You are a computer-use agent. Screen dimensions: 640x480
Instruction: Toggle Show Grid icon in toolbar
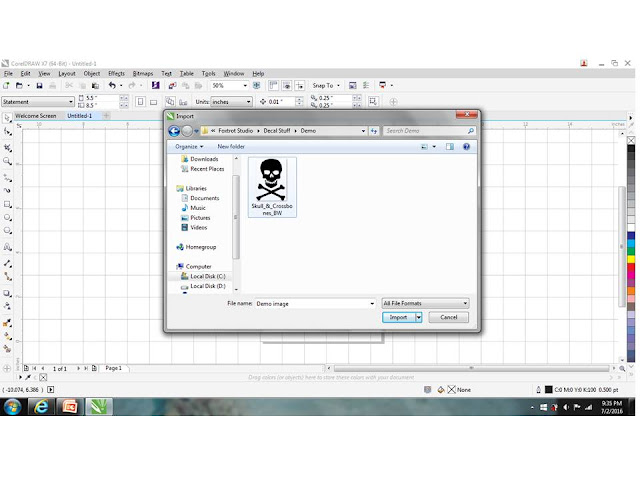[287, 85]
